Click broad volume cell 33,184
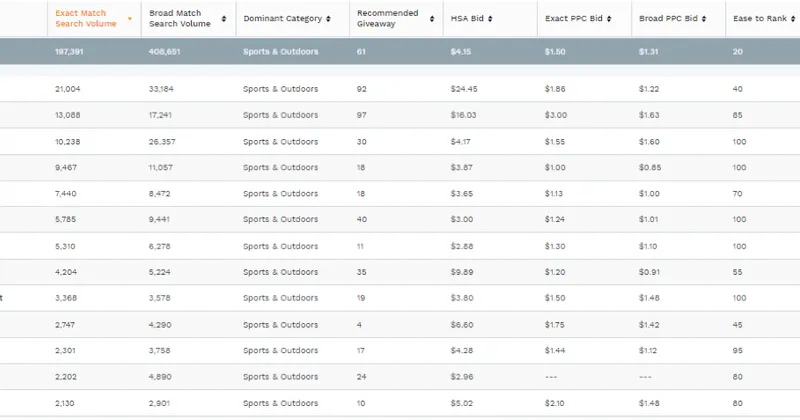The image size is (800, 420). point(161,89)
